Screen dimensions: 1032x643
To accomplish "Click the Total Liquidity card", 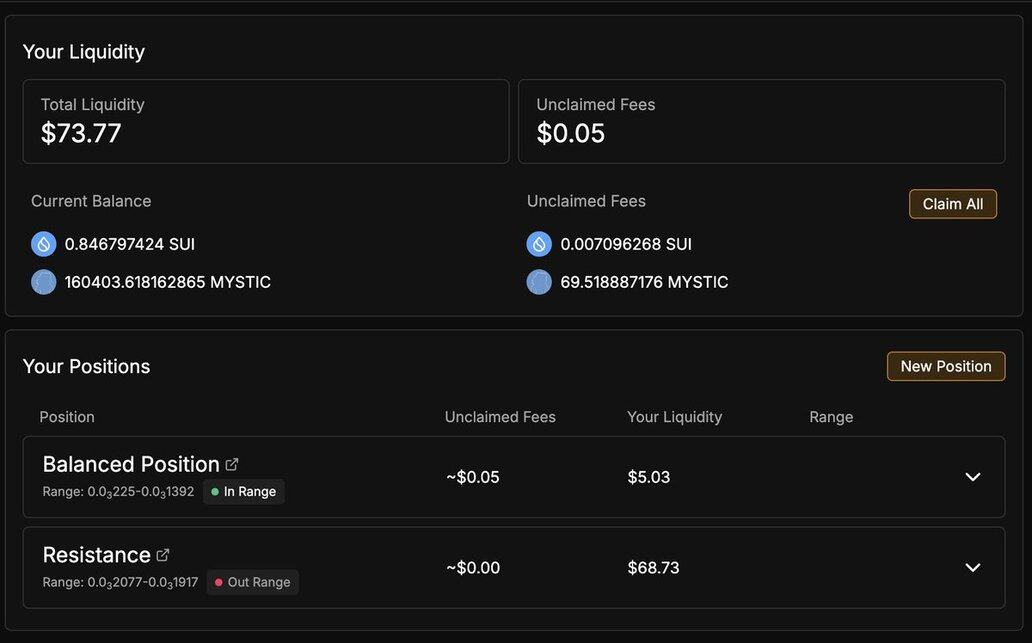I will pos(265,121).
